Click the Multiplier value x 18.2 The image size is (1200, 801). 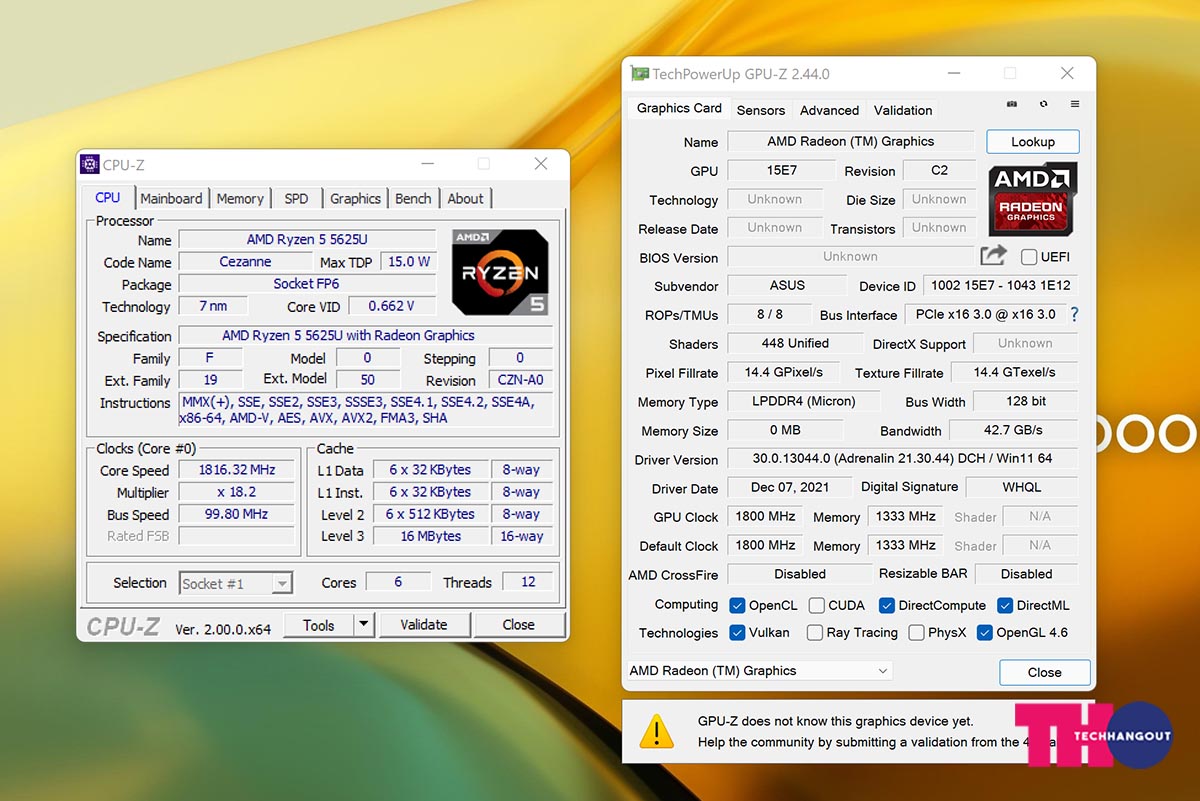pos(236,492)
